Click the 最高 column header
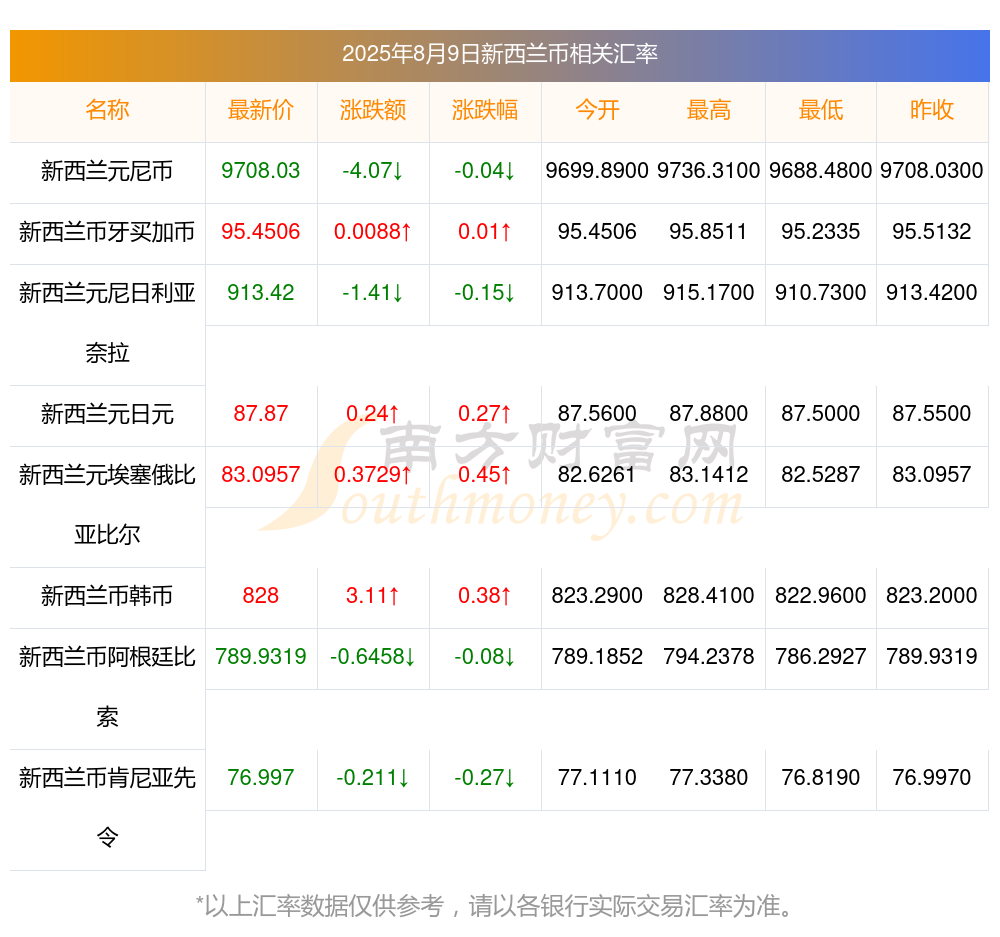The width and height of the screenshot is (1000, 937). click(x=709, y=110)
